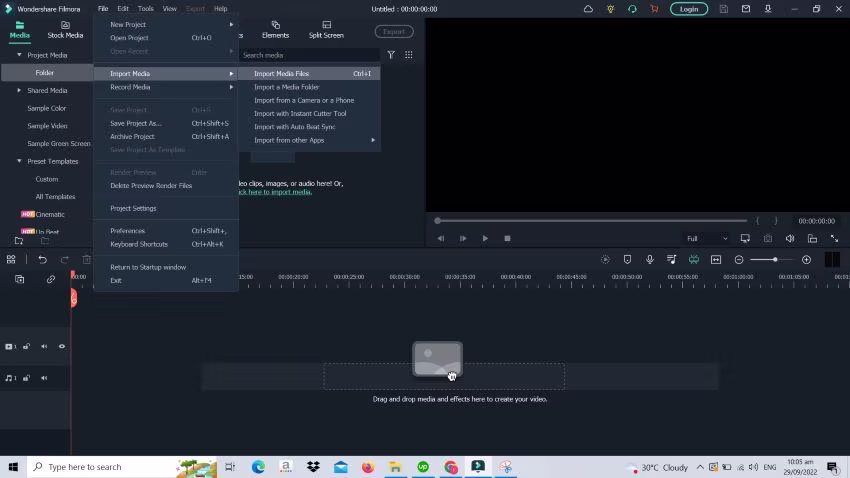Collapse the Preset Templates tree
850x478 pixels.
pos(19,161)
